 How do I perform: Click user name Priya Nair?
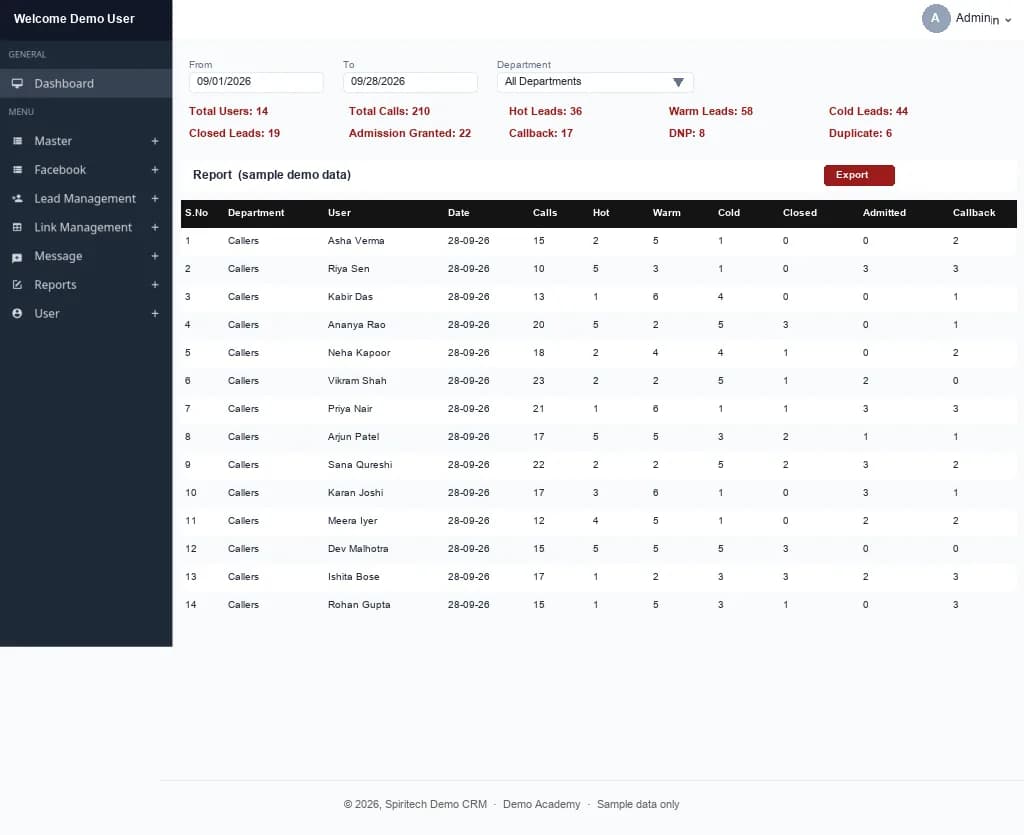pyautogui.click(x=350, y=409)
